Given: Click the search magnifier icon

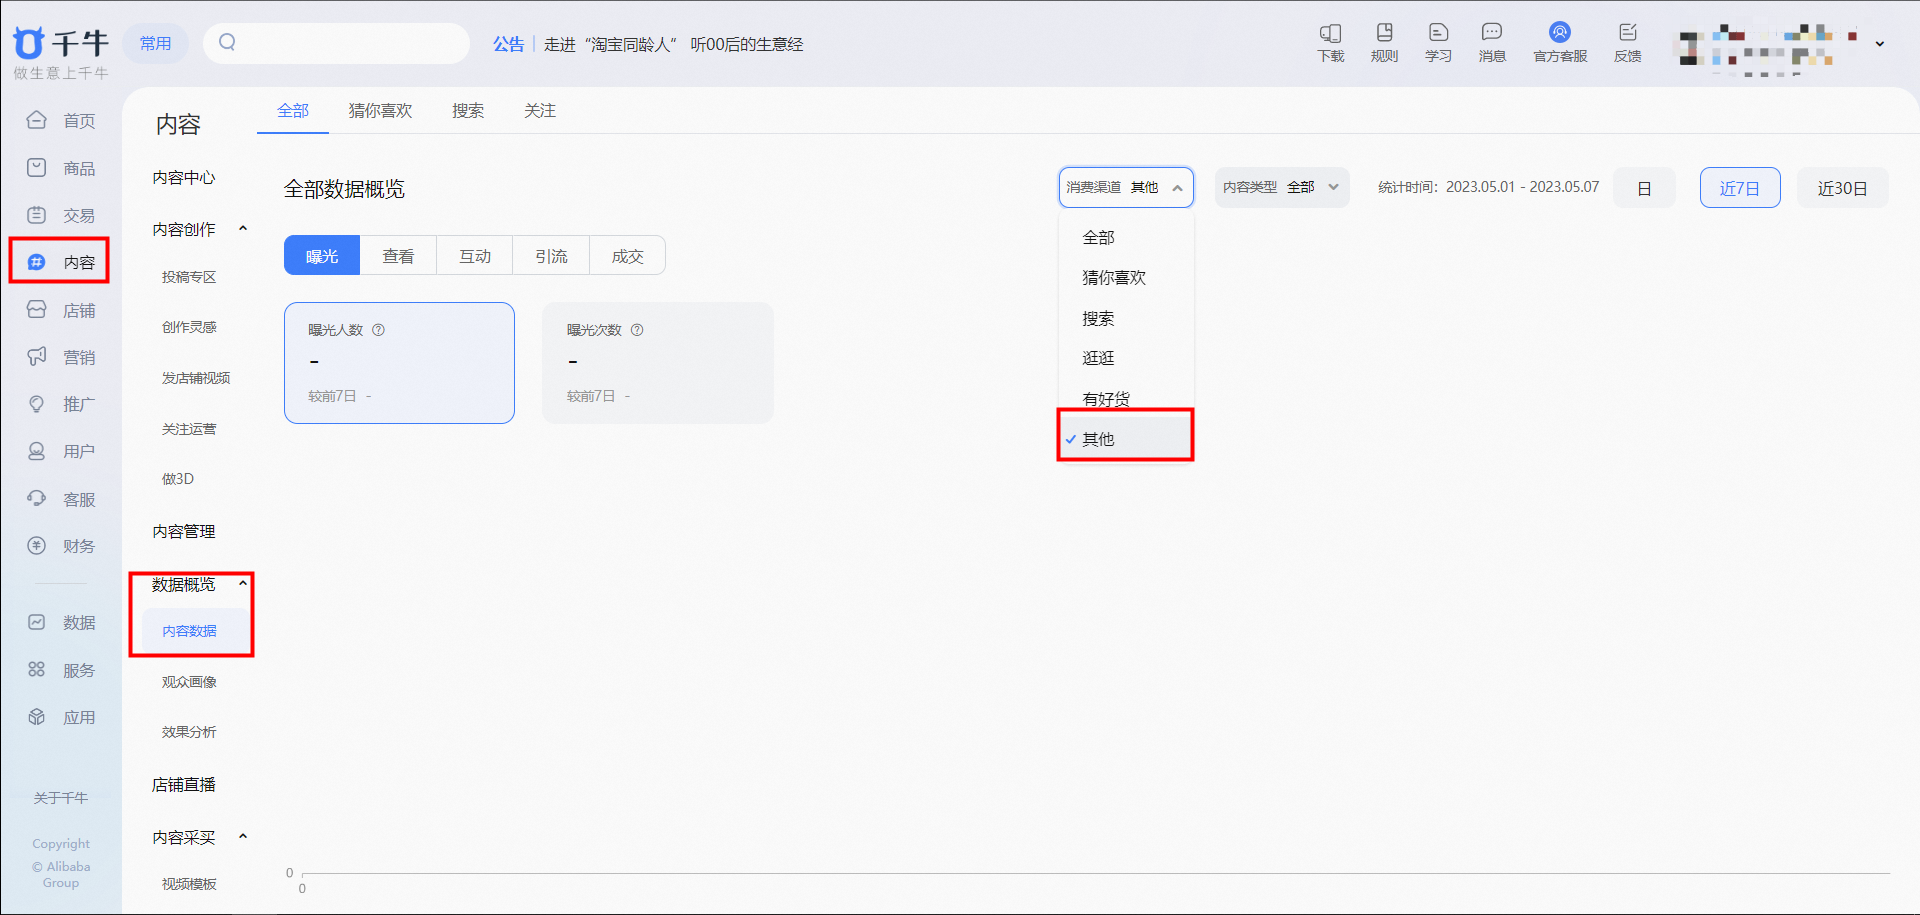Looking at the screenshot, I should click(x=227, y=42).
